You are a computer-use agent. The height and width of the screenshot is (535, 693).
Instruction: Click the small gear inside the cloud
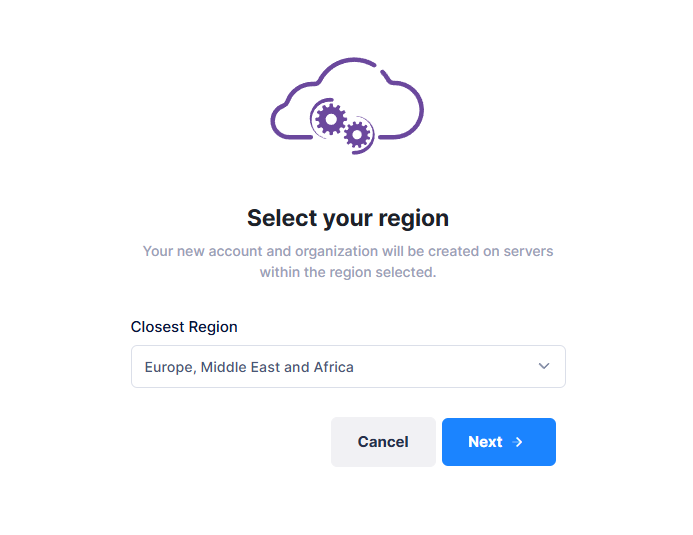click(x=358, y=134)
